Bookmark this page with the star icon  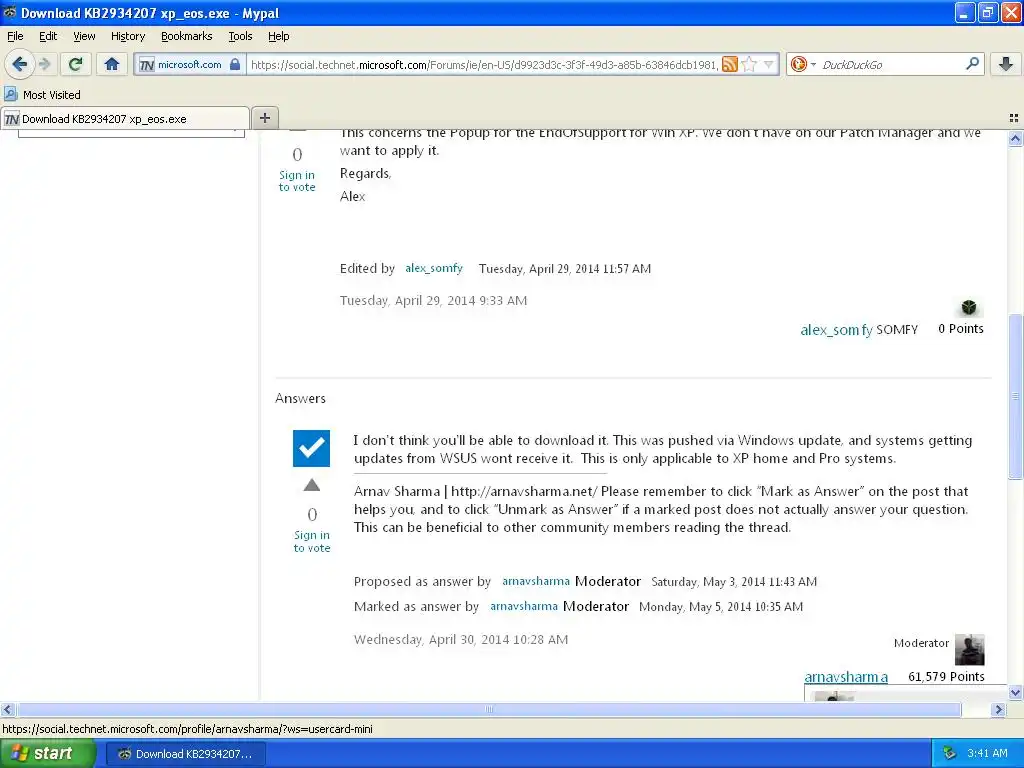749,64
